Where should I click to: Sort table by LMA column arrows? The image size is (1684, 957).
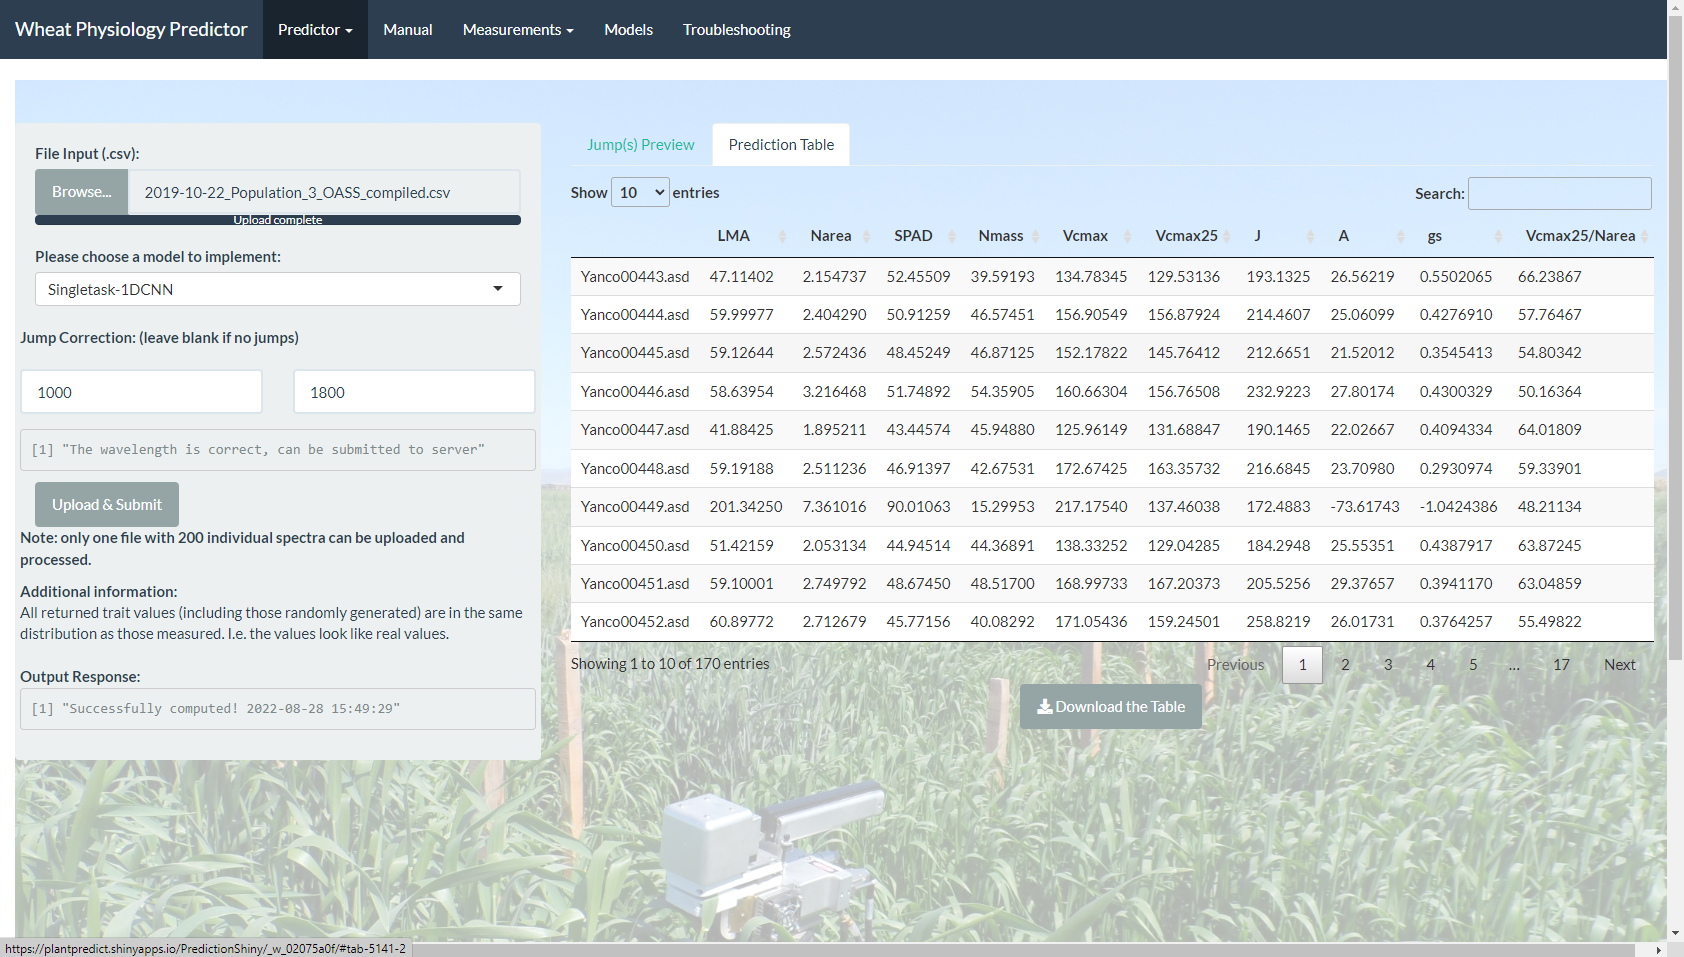[782, 236]
